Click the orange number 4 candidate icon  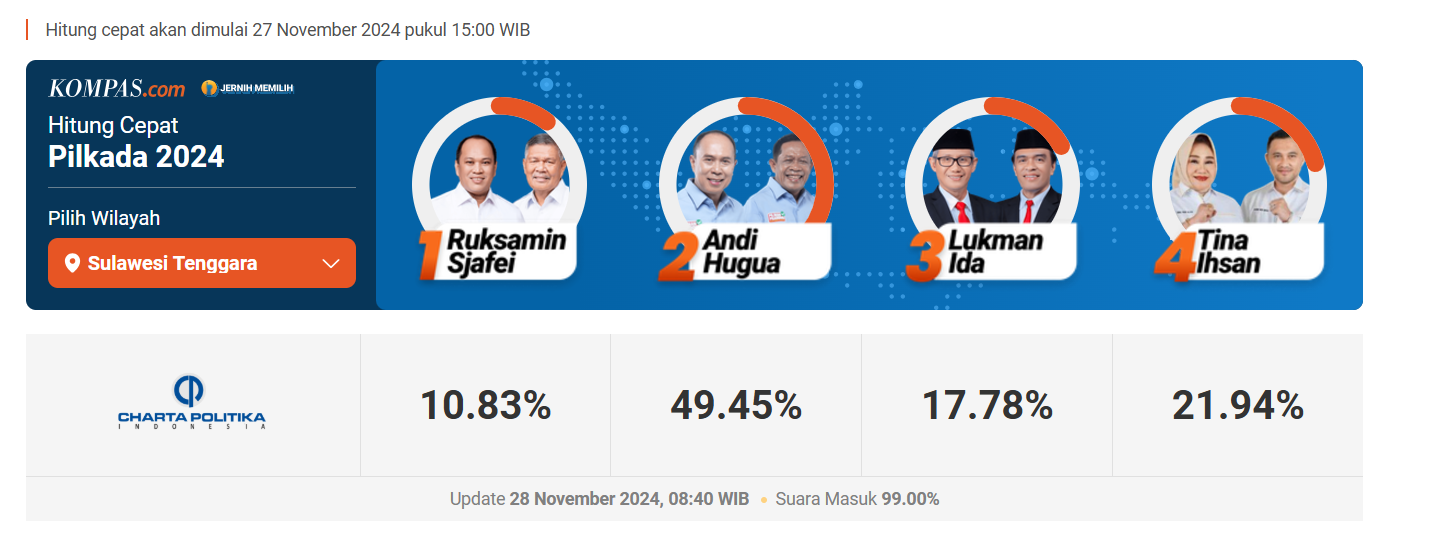point(1169,259)
